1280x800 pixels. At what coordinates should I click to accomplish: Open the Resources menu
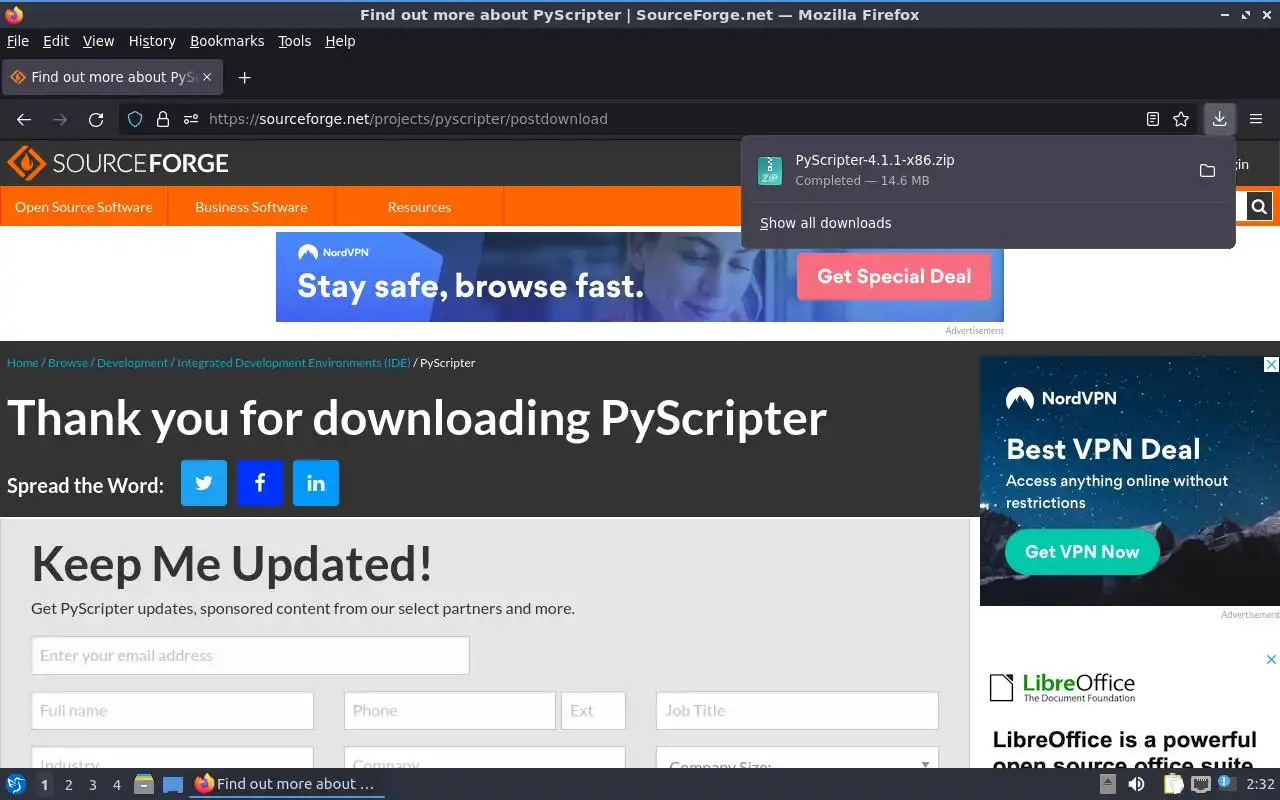[x=419, y=207]
